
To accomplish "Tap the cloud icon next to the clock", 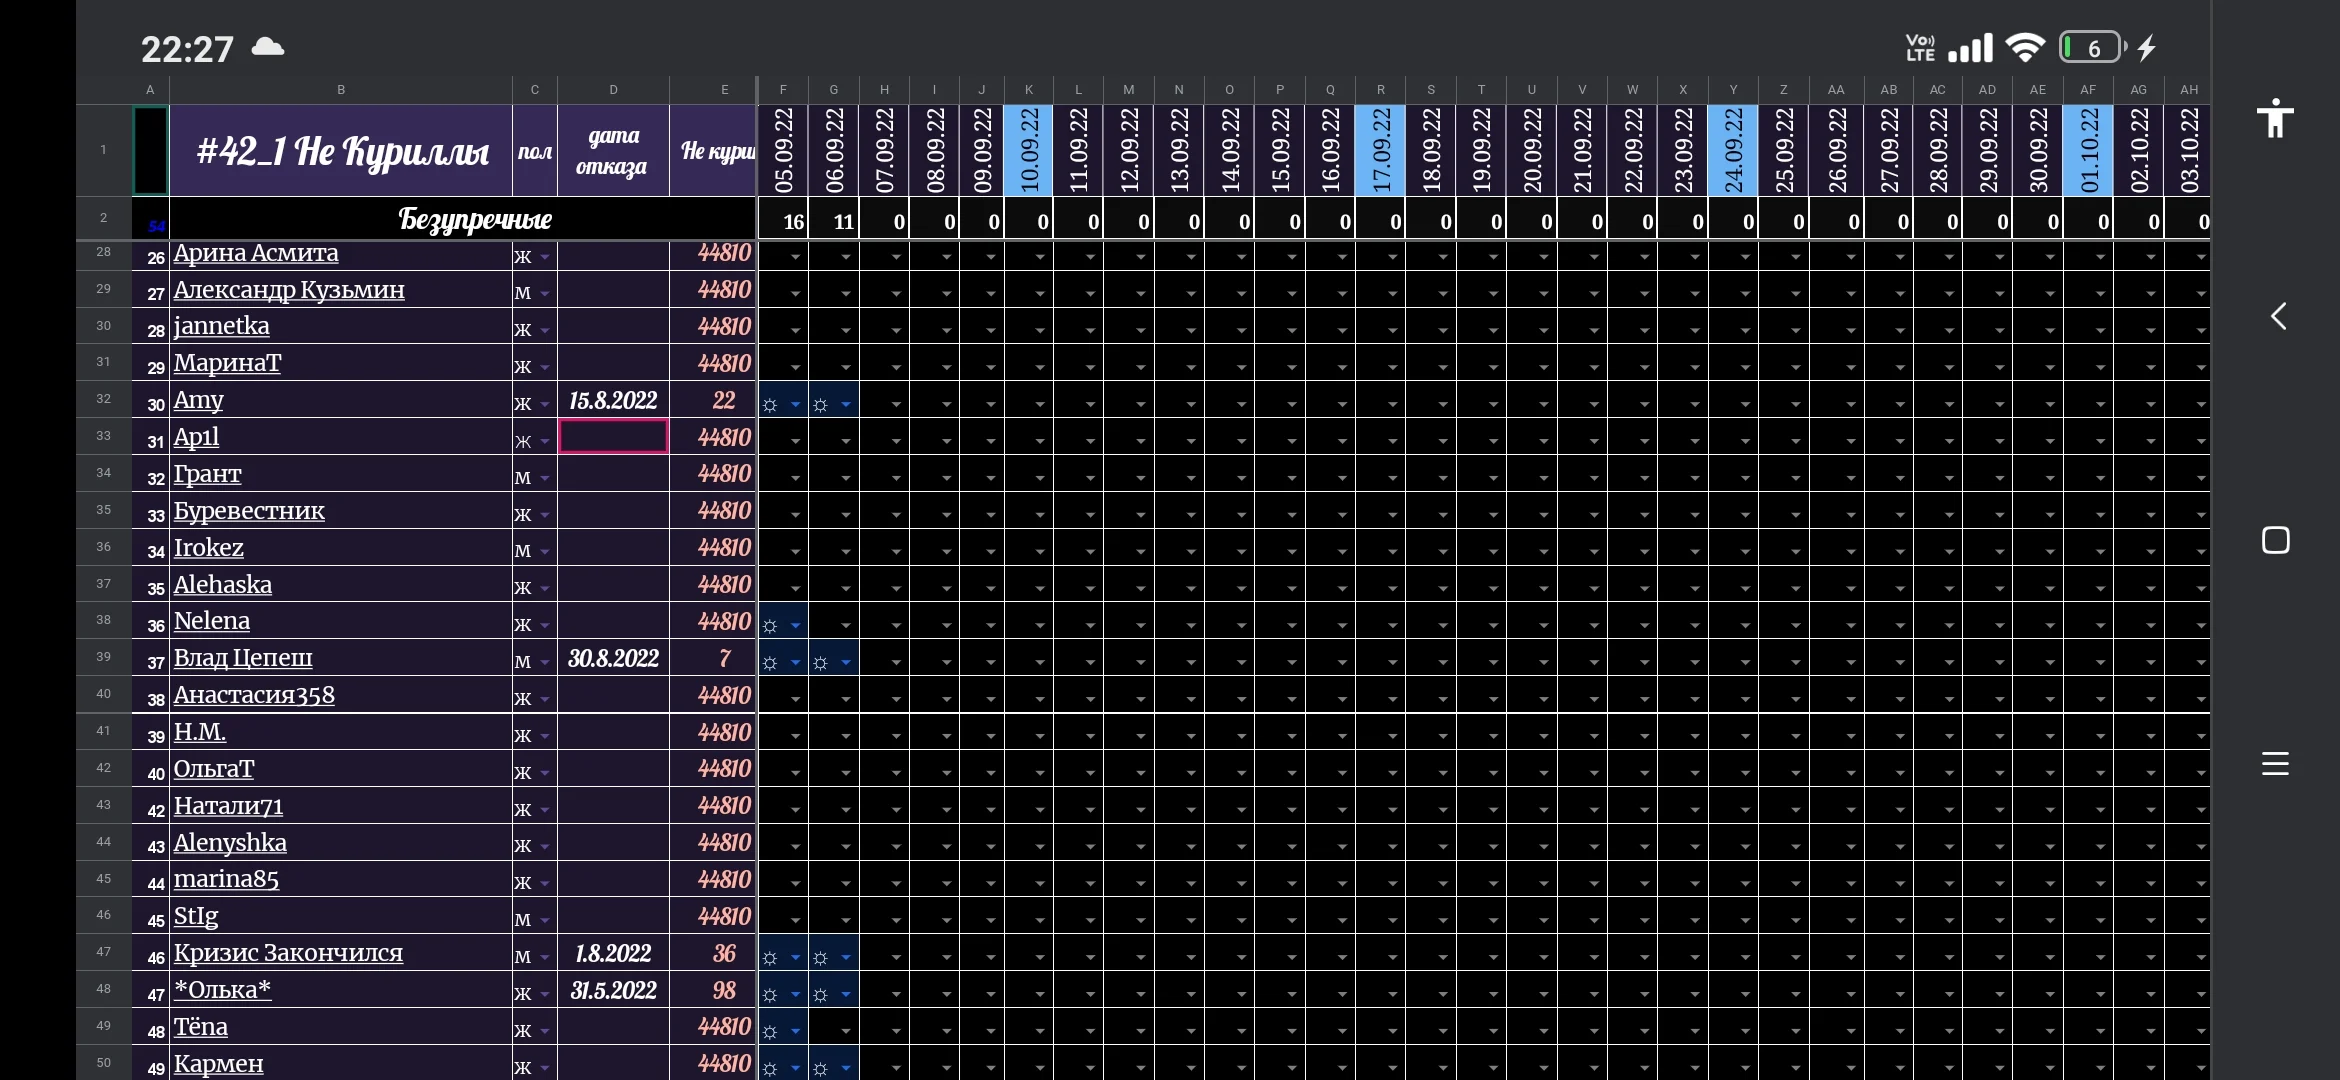I will click(266, 46).
